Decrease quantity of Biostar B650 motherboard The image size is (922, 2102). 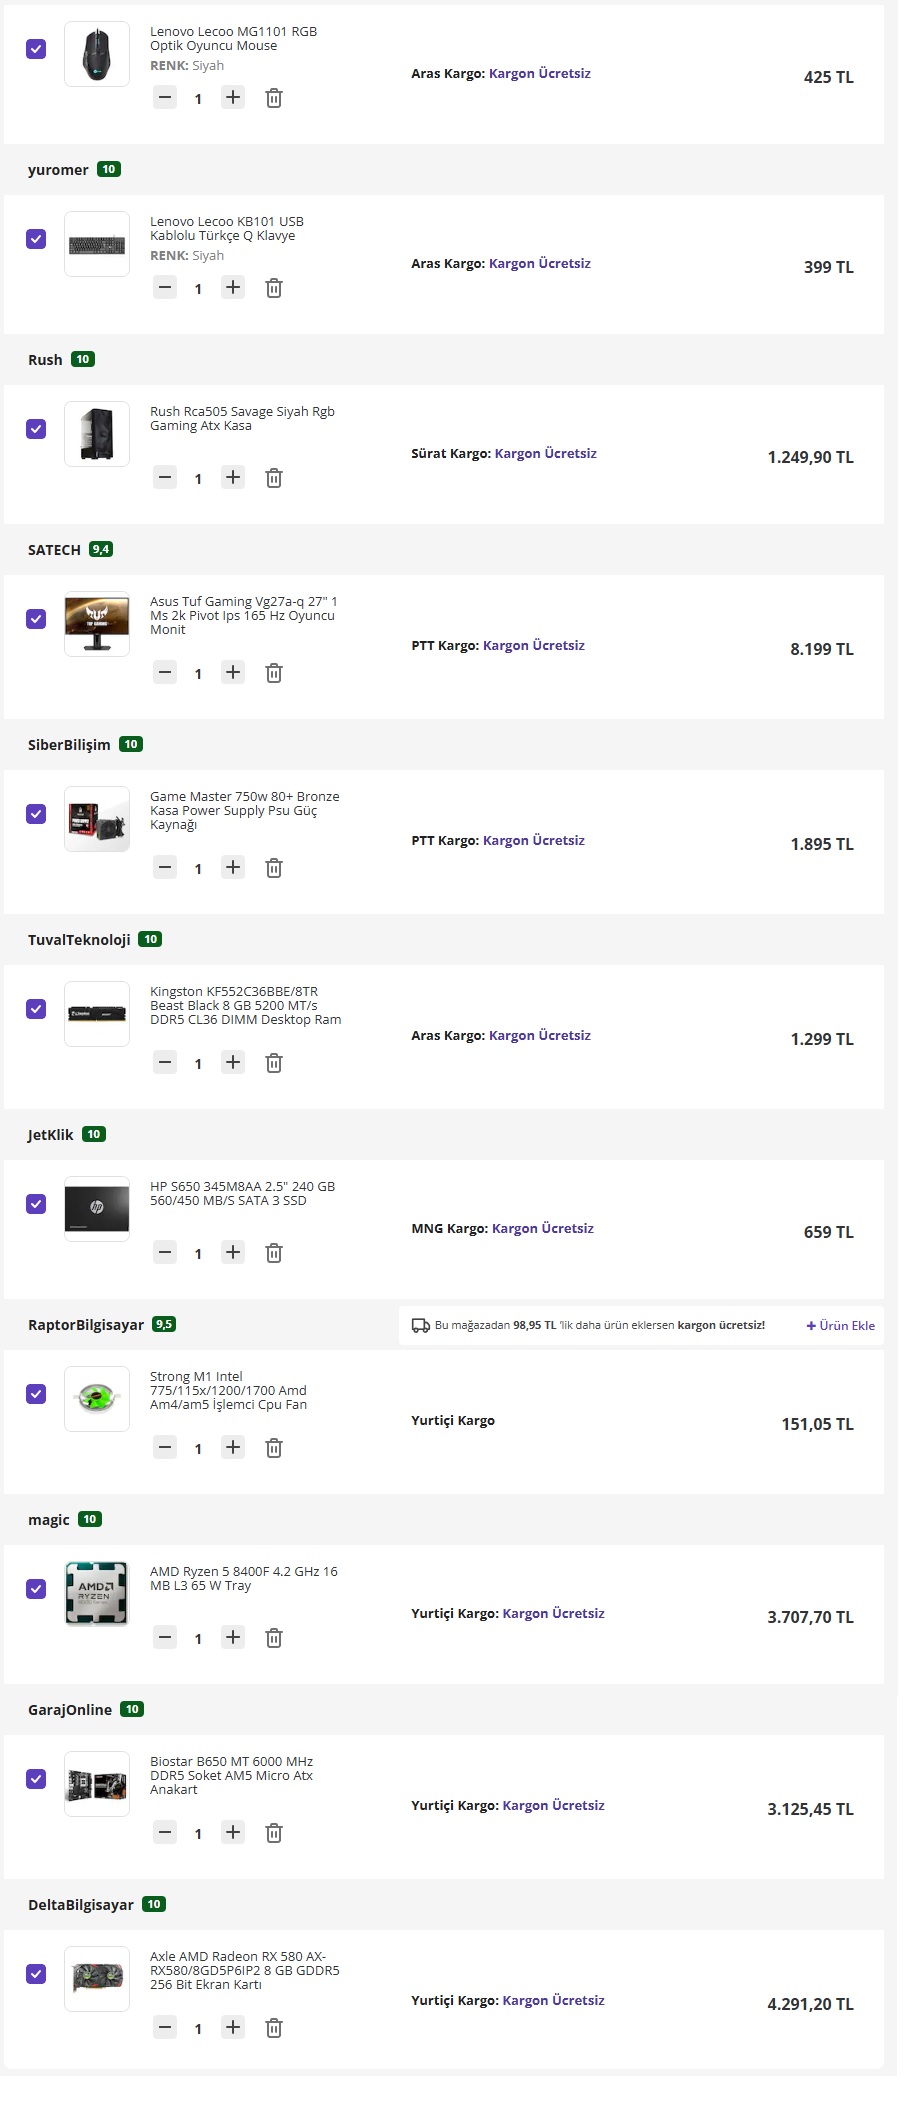(x=165, y=1833)
